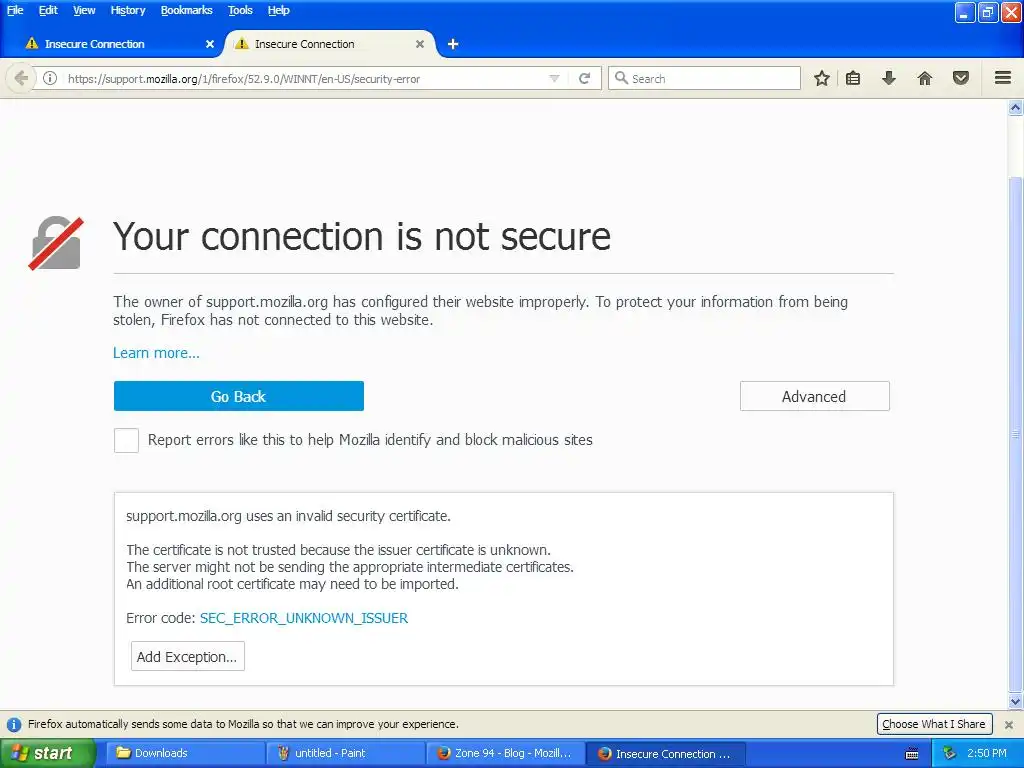Viewport: 1024px width, 768px height.
Task: Click the scrollbar up arrow
Action: click(x=1016, y=108)
